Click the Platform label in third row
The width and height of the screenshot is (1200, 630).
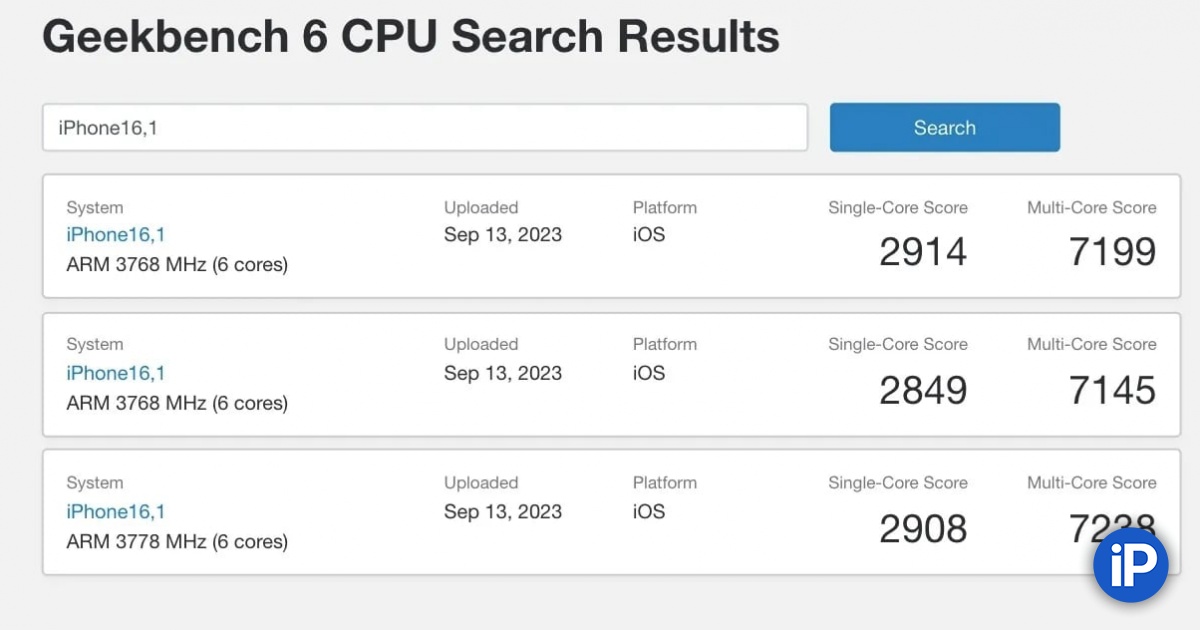(x=664, y=482)
